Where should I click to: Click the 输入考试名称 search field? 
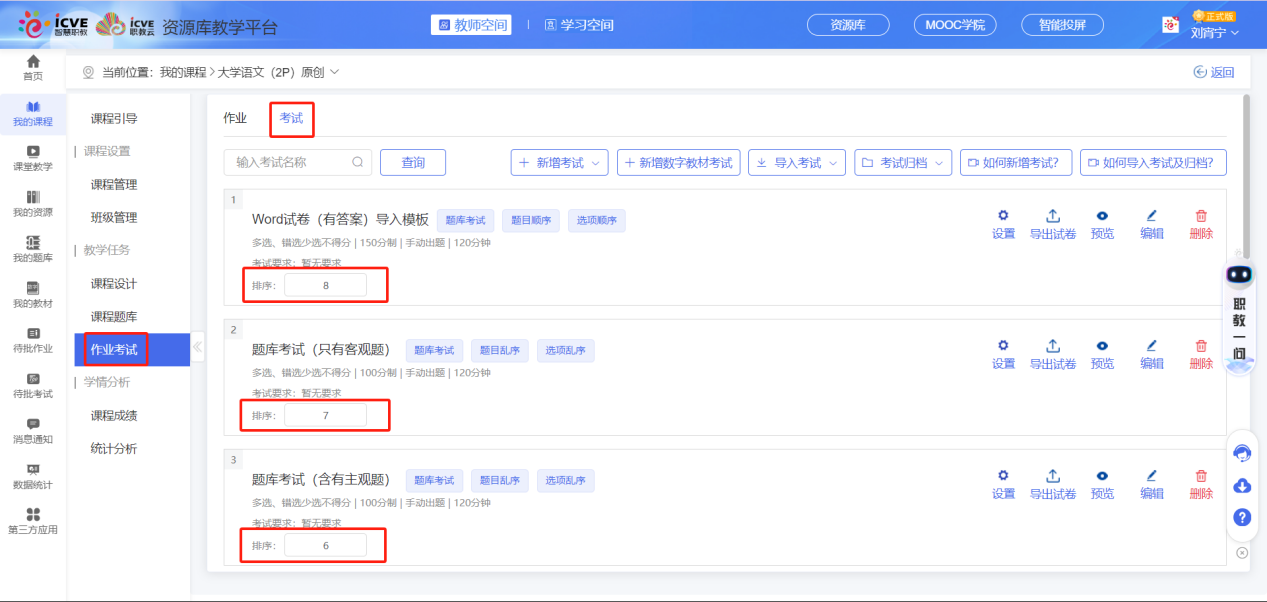point(292,162)
